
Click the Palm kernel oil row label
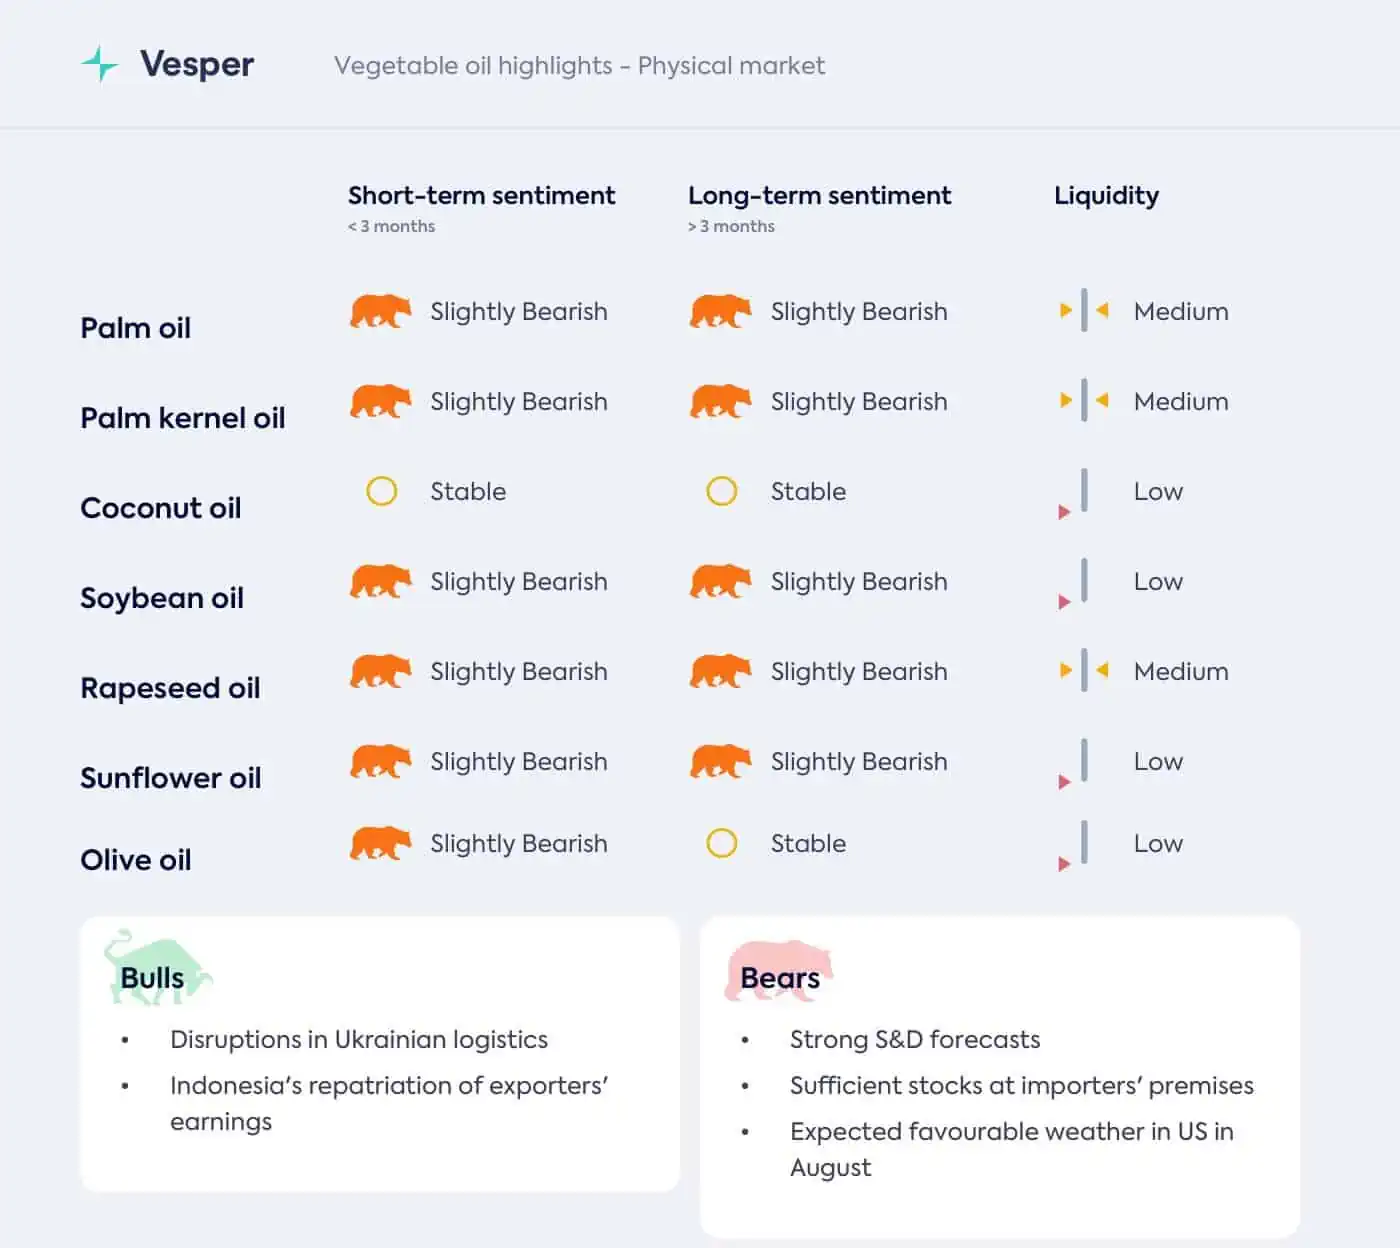(x=183, y=418)
